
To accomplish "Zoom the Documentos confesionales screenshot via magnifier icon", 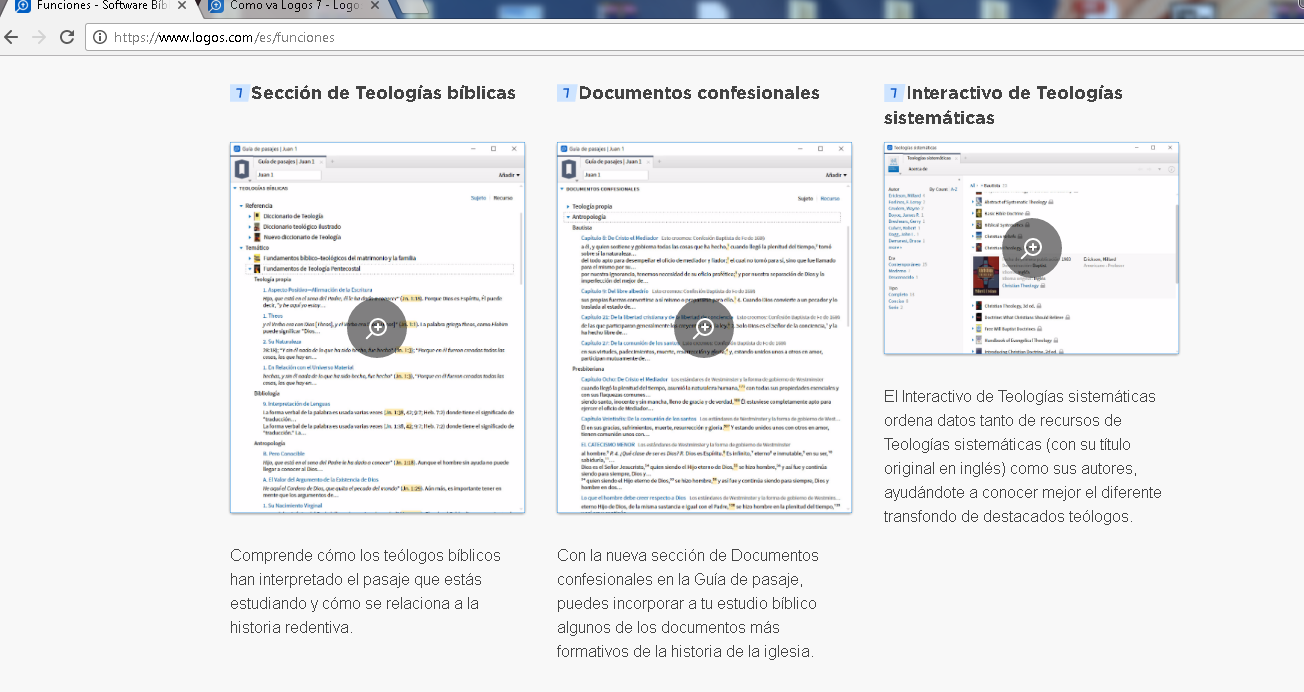I will 704,328.
